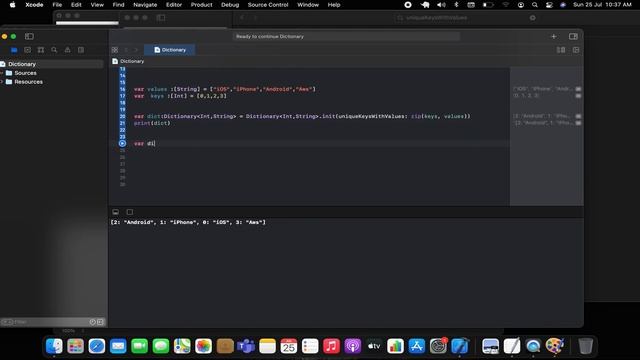
Task: Click the stop execution square button
Action: pyautogui.click(x=130, y=212)
